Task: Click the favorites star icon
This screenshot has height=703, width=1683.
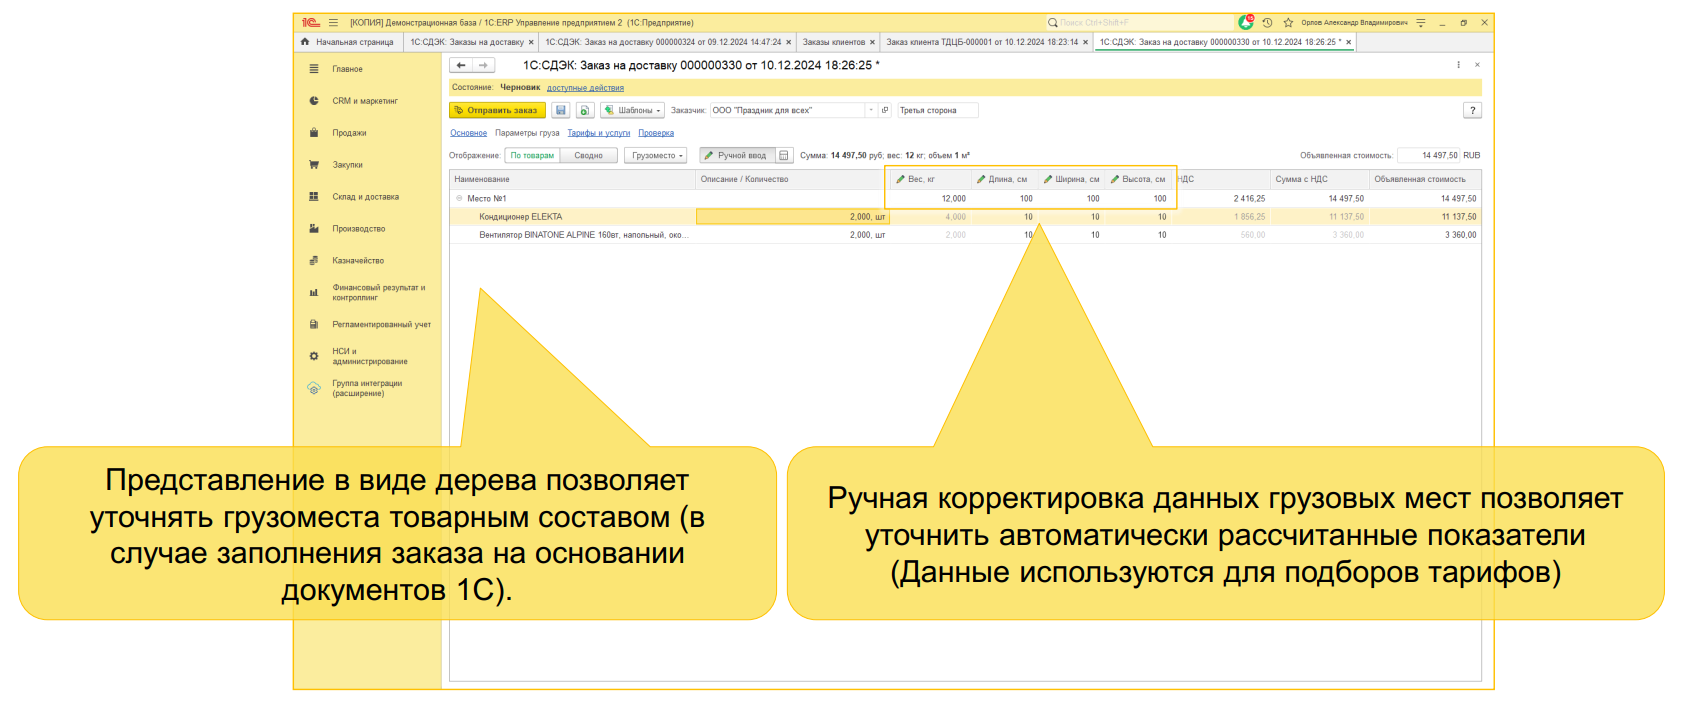Action: [1288, 22]
